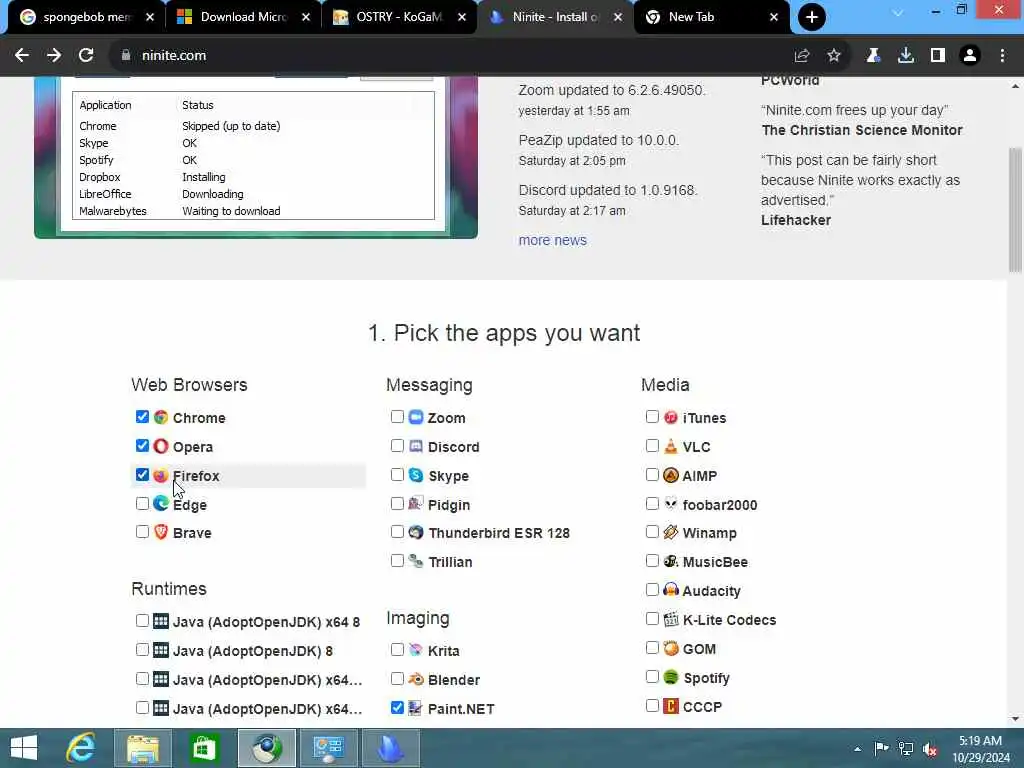
Task: Click the foobar2000 alien icon
Action: [671, 504]
